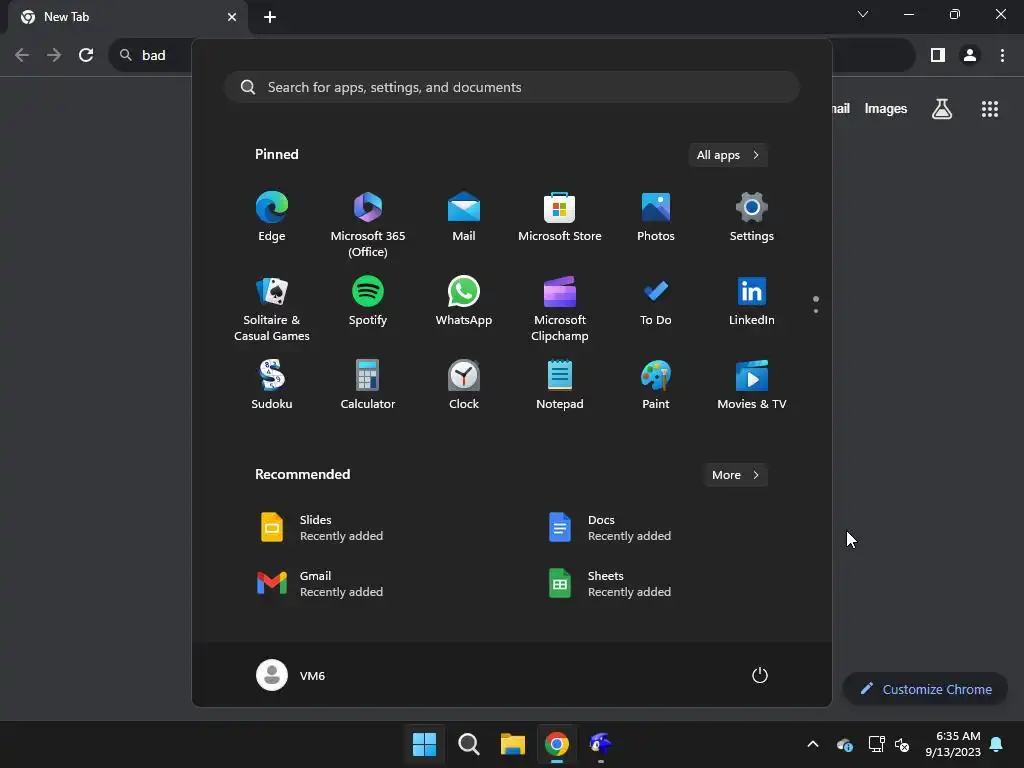Viewport: 1024px width, 768px height.
Task: Switch to Chrome on the taskbar
Action: pyautogui.click(x=556, y=744)
